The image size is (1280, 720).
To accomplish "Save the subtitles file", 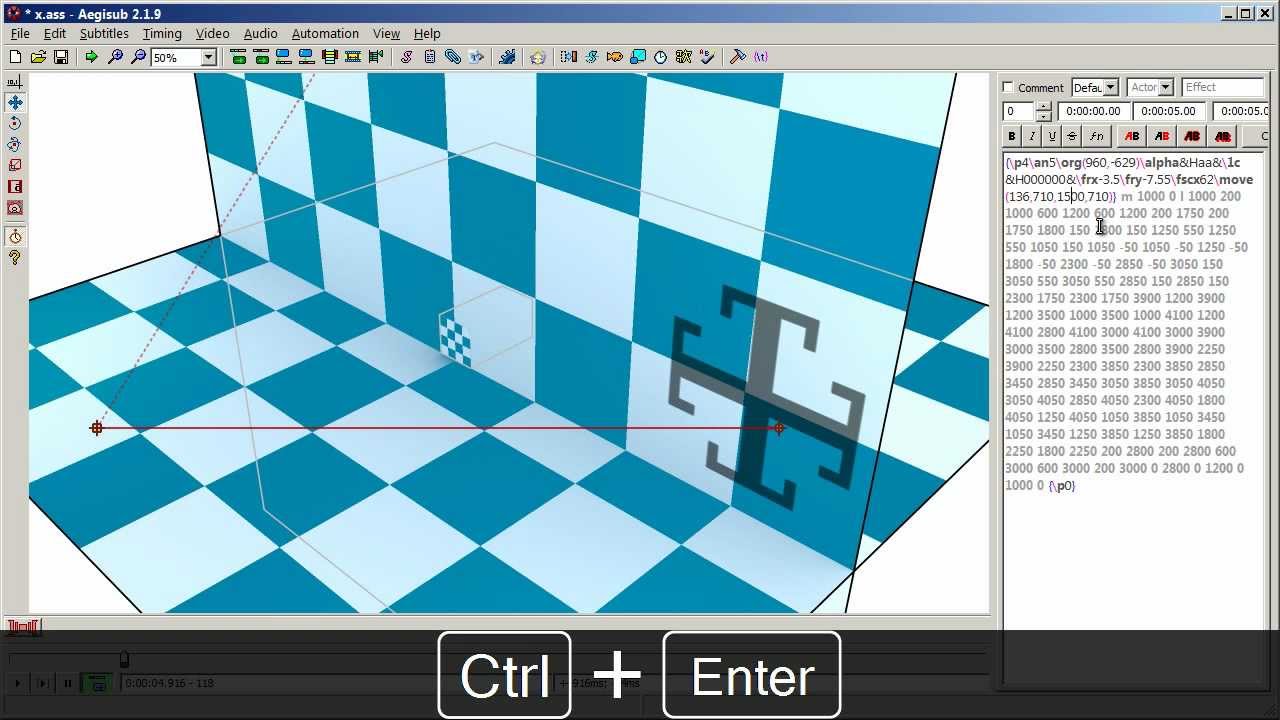I will (x=61, y=57).
